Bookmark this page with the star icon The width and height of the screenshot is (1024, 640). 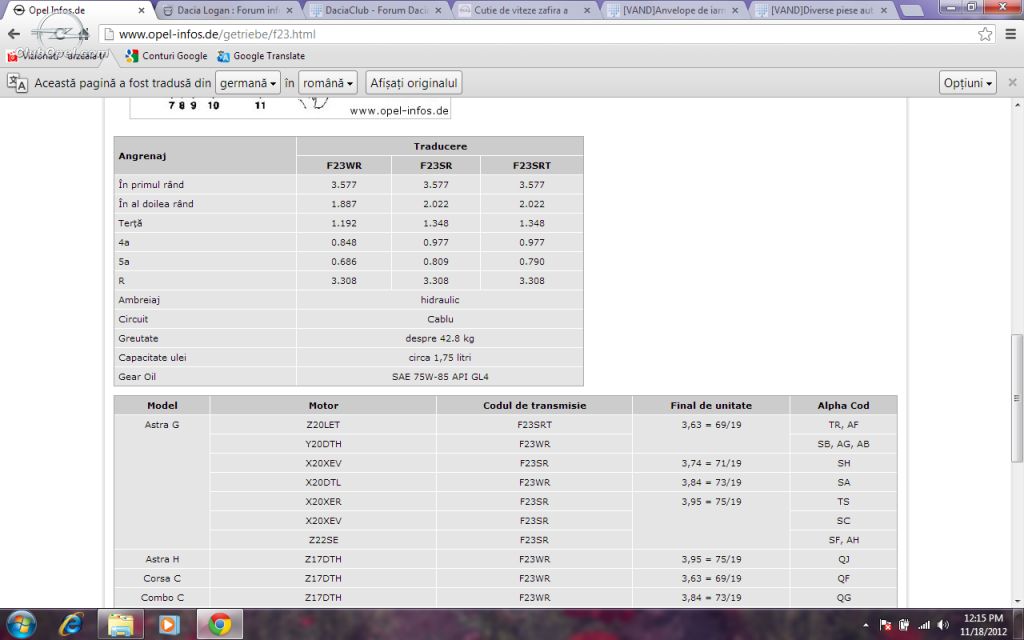pyautogui.click(x=985, y=34)
